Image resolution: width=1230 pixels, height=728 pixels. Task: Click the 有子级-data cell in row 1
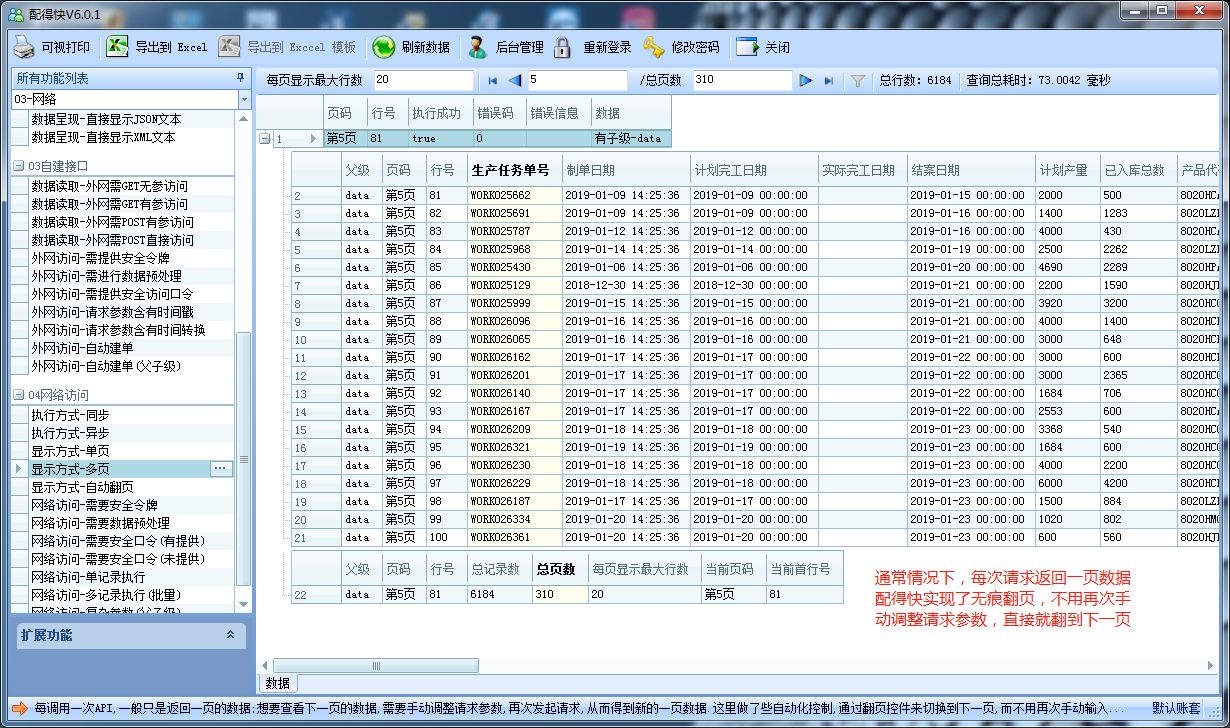tap(630, 139)
